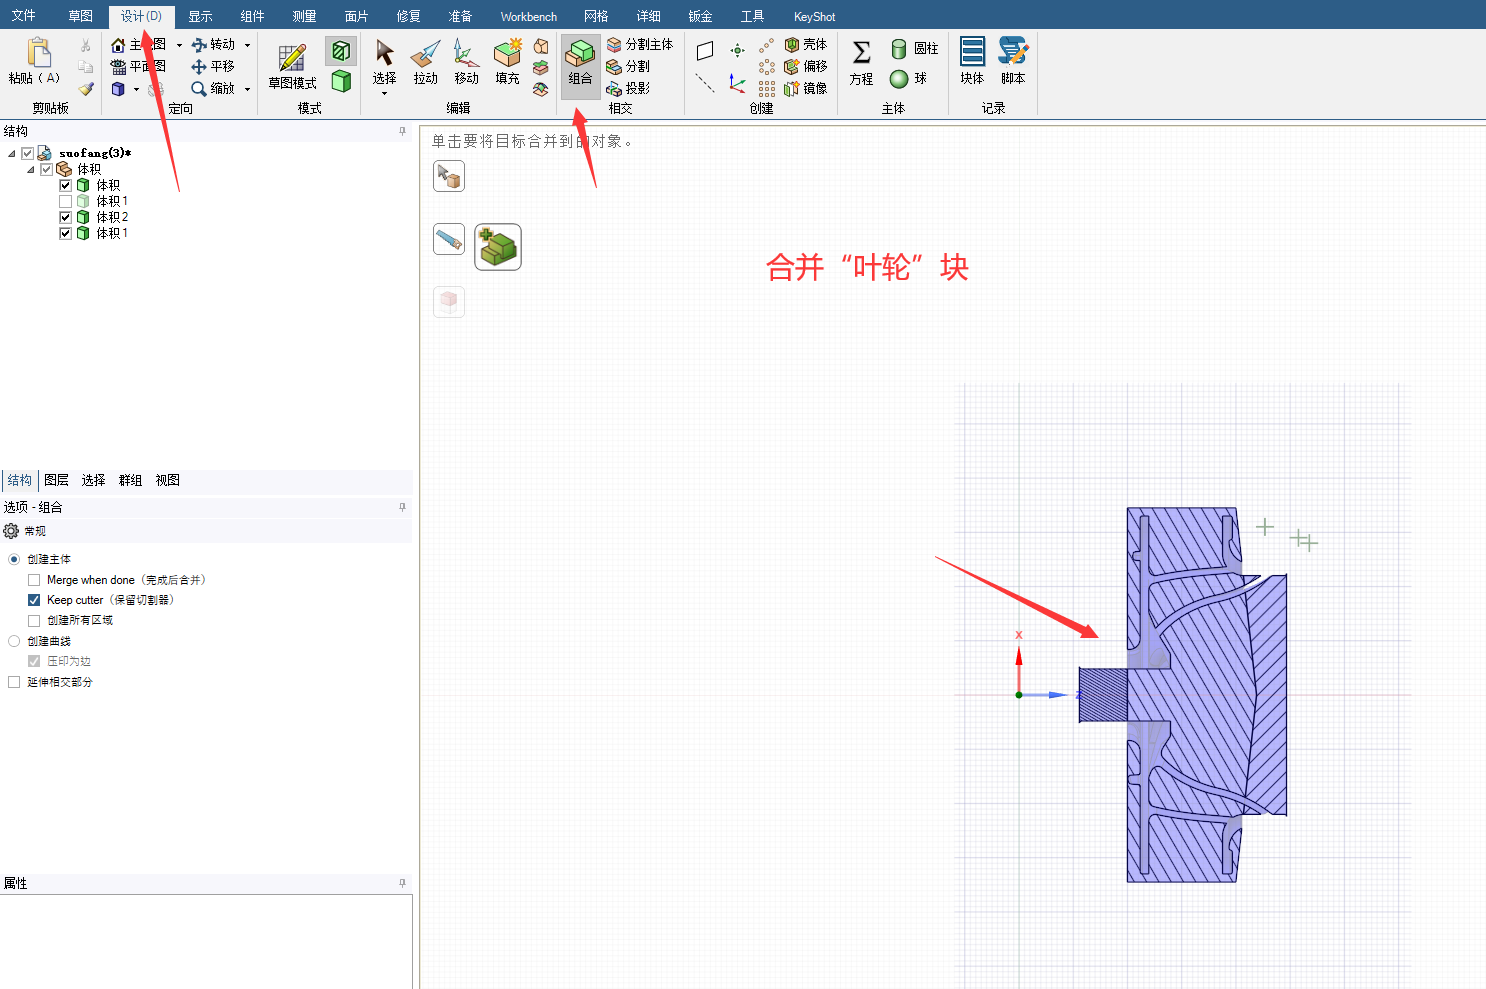Screen dimensions: 1486x989
Task: Select the 创建曲线 radio button
Action: [14, 641]
